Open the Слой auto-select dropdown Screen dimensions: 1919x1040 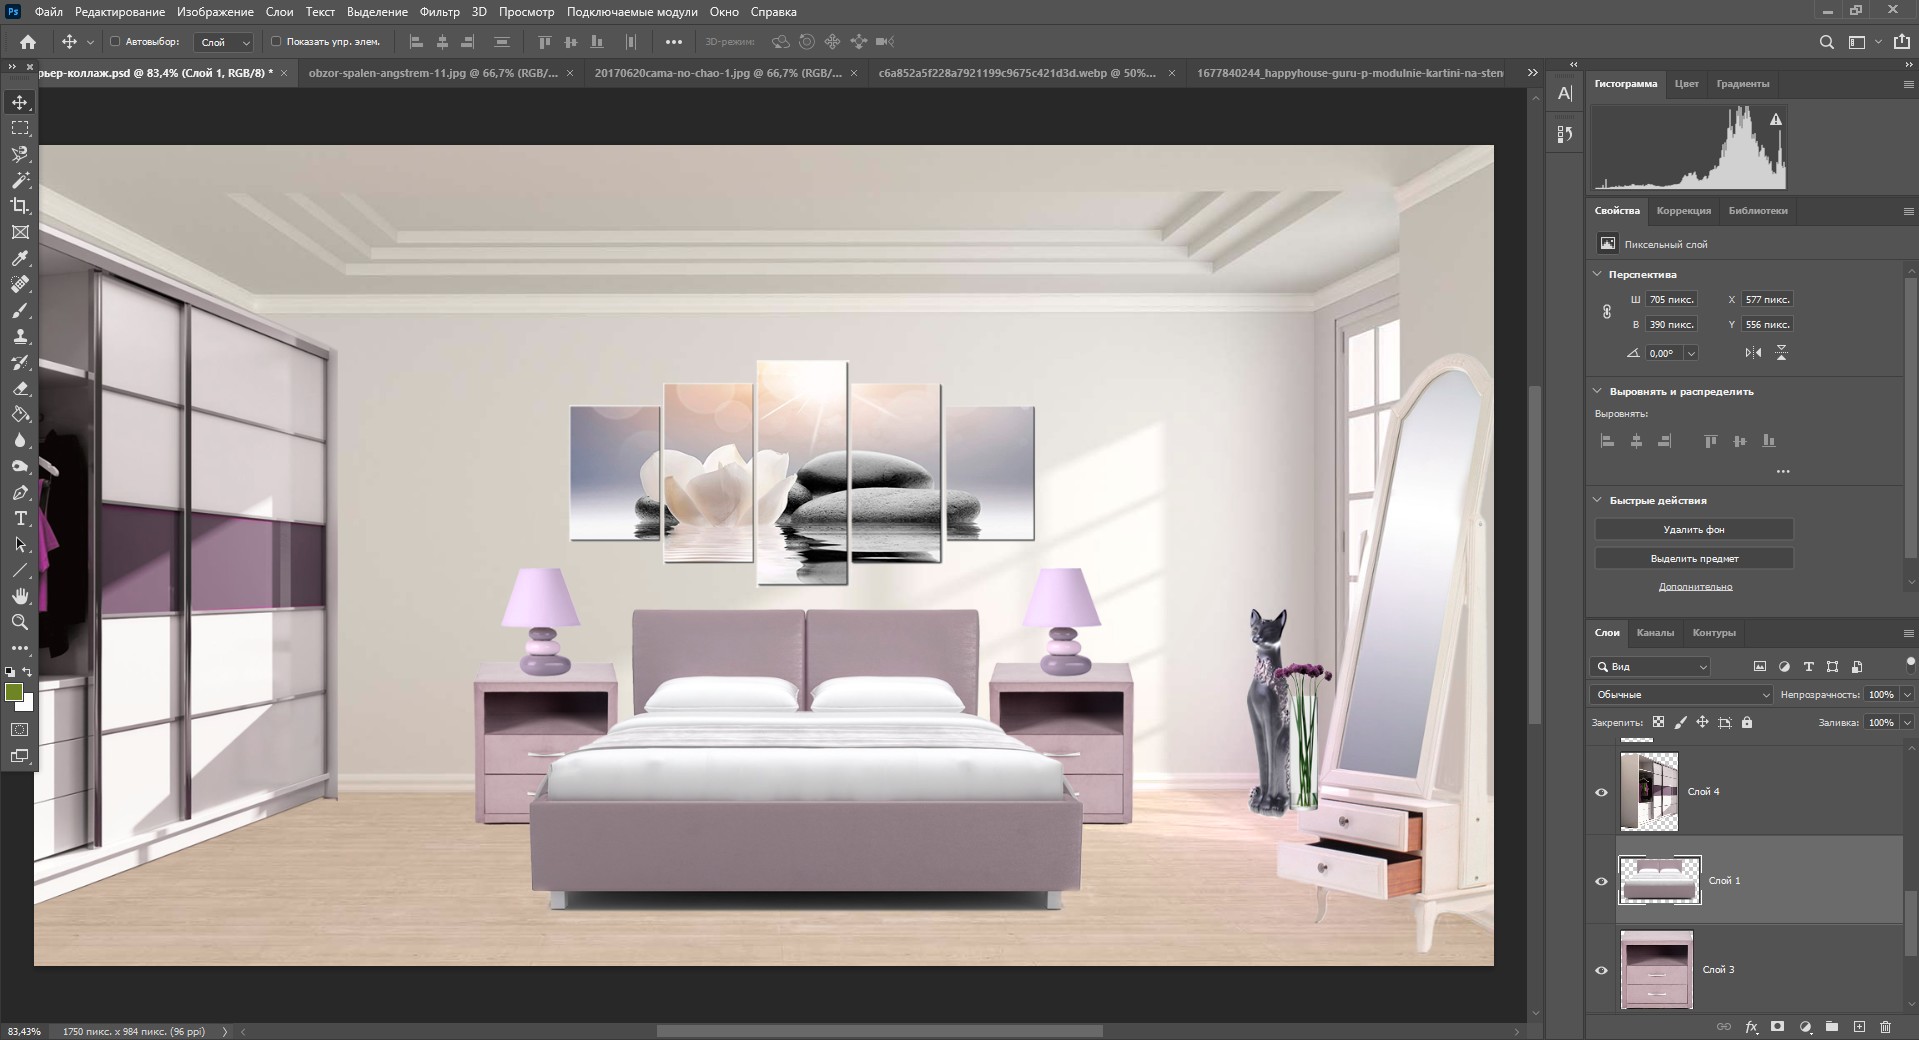click(224, 42)
